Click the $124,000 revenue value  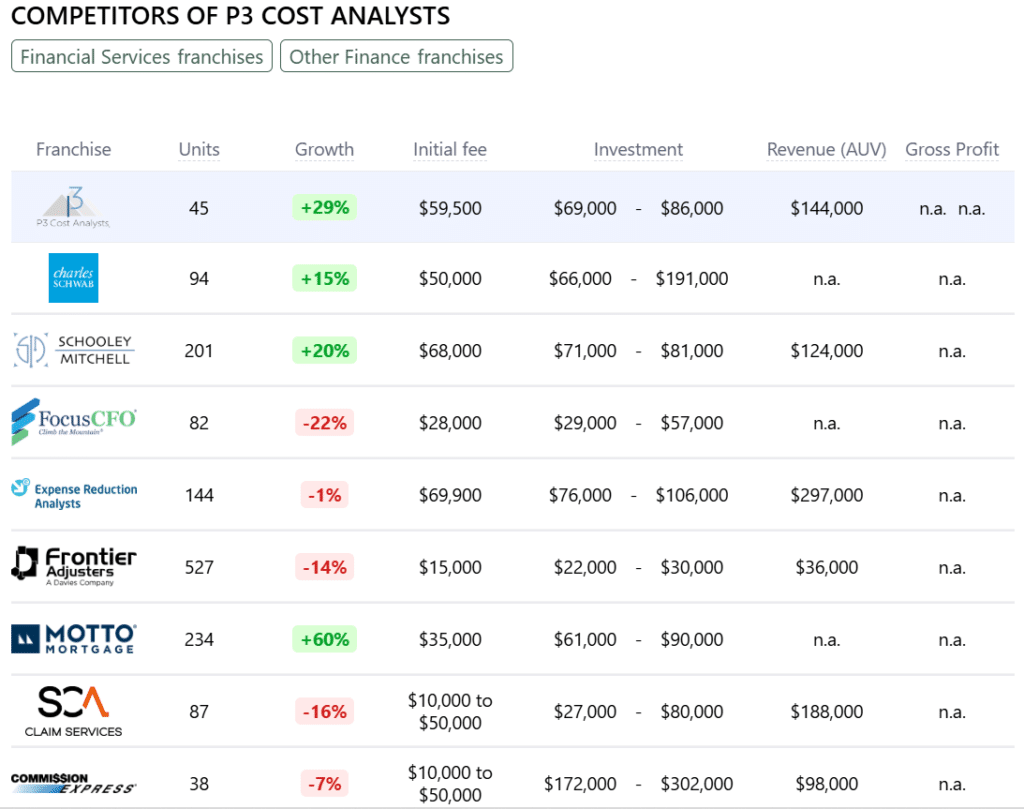coord(826,351)
